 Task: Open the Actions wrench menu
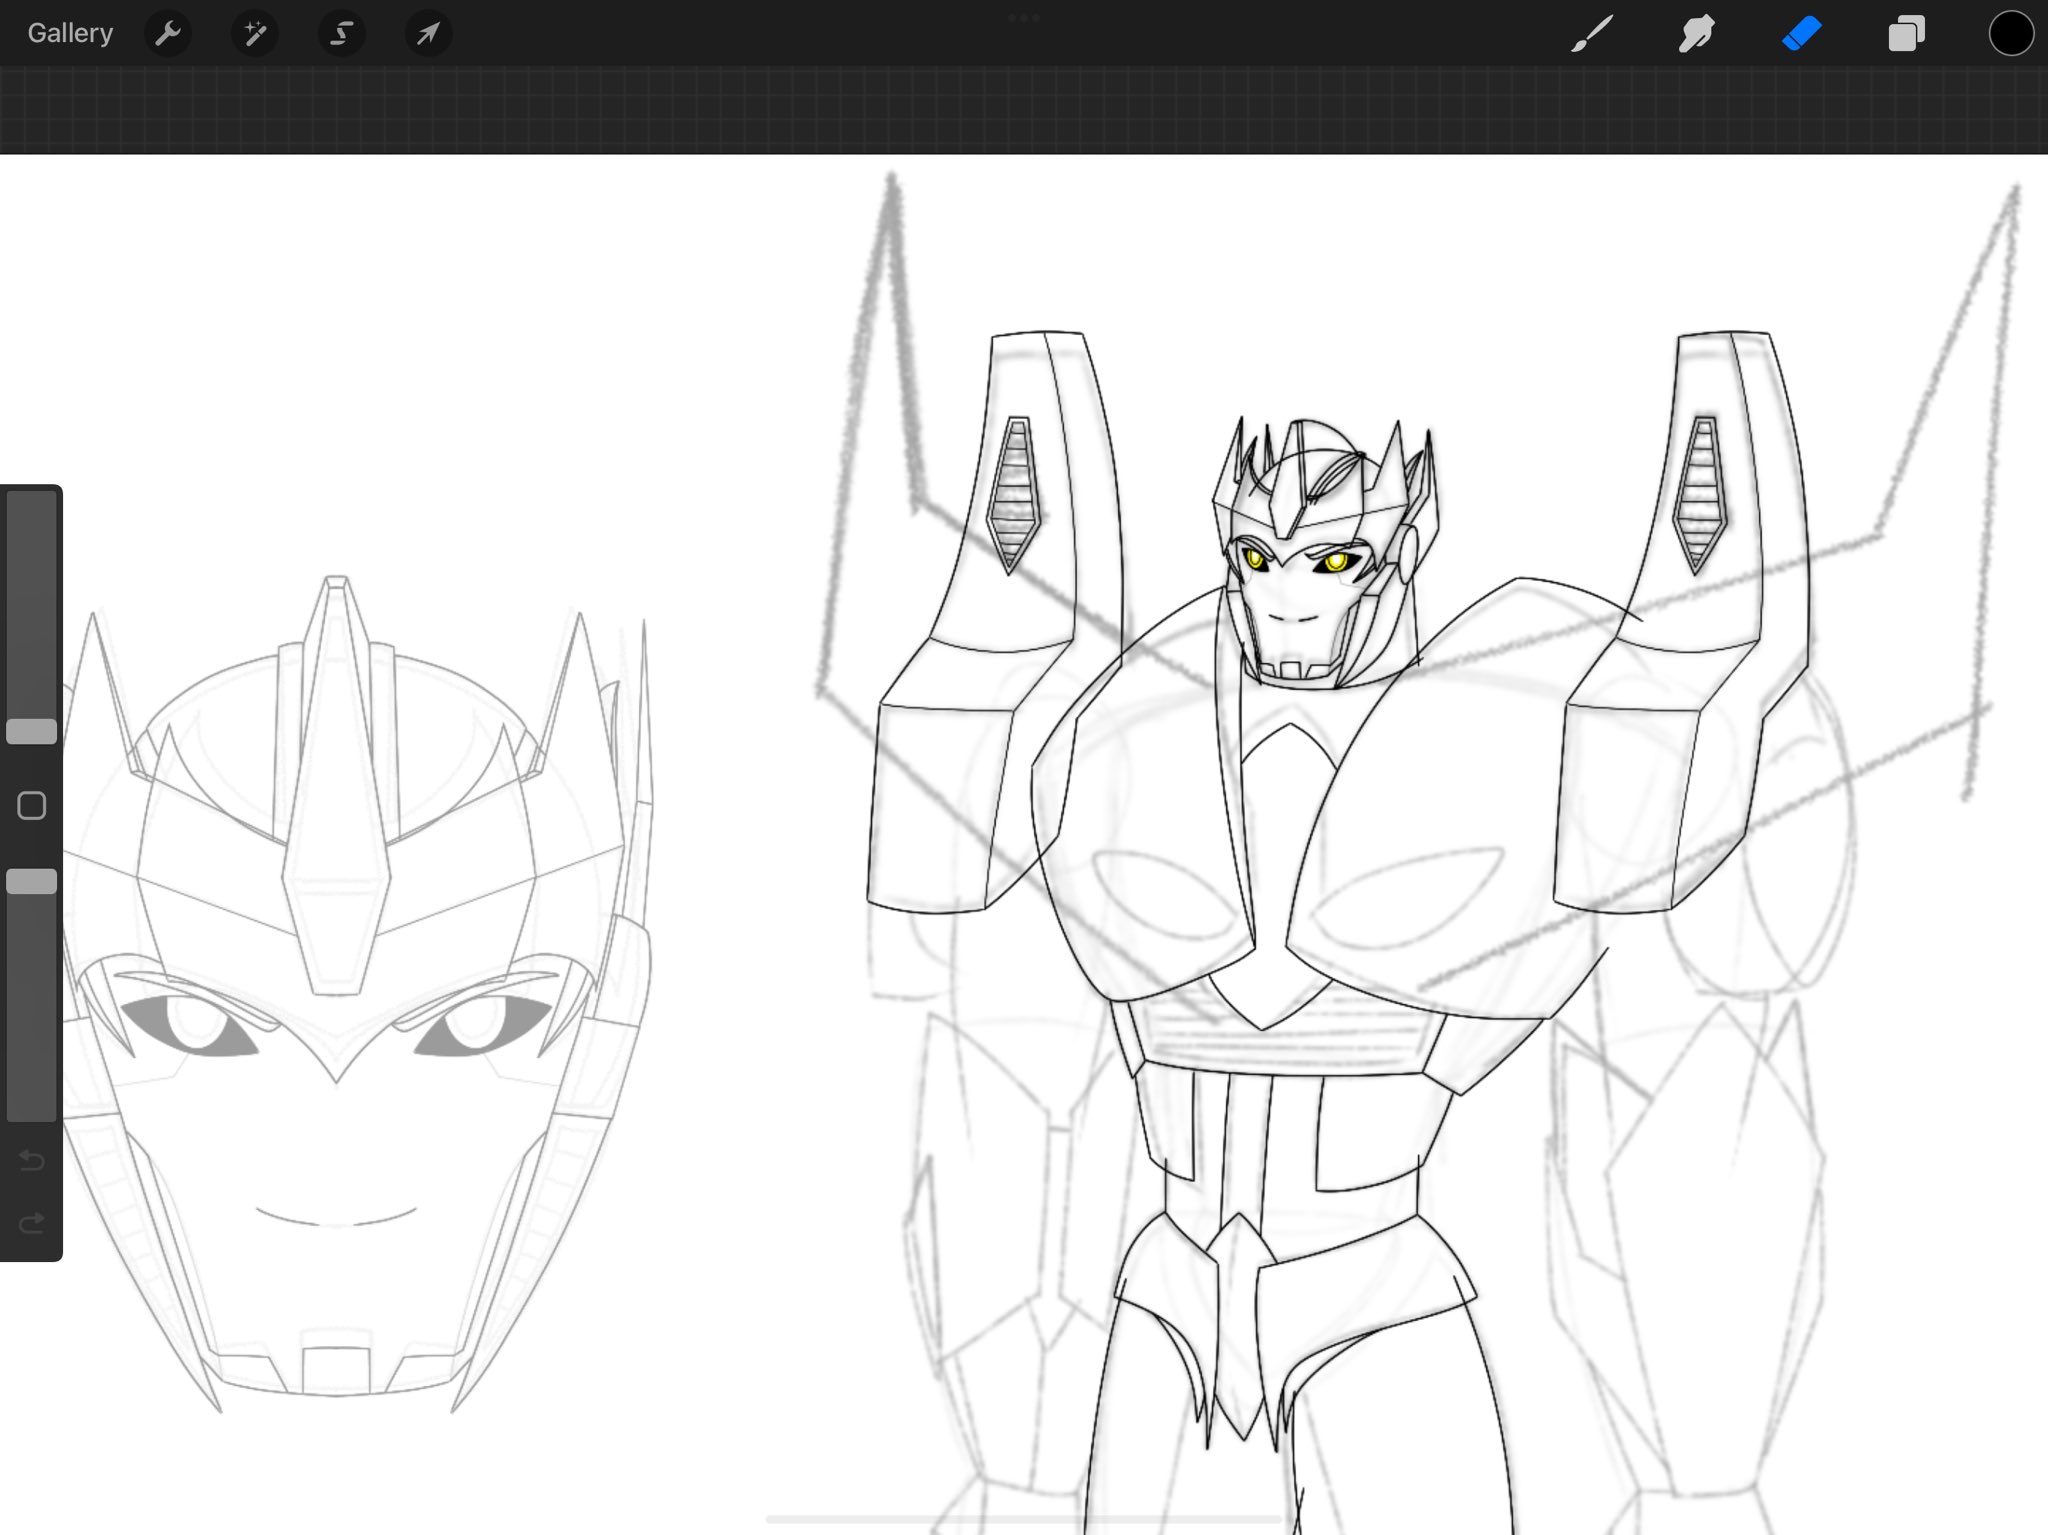point(168,34)
